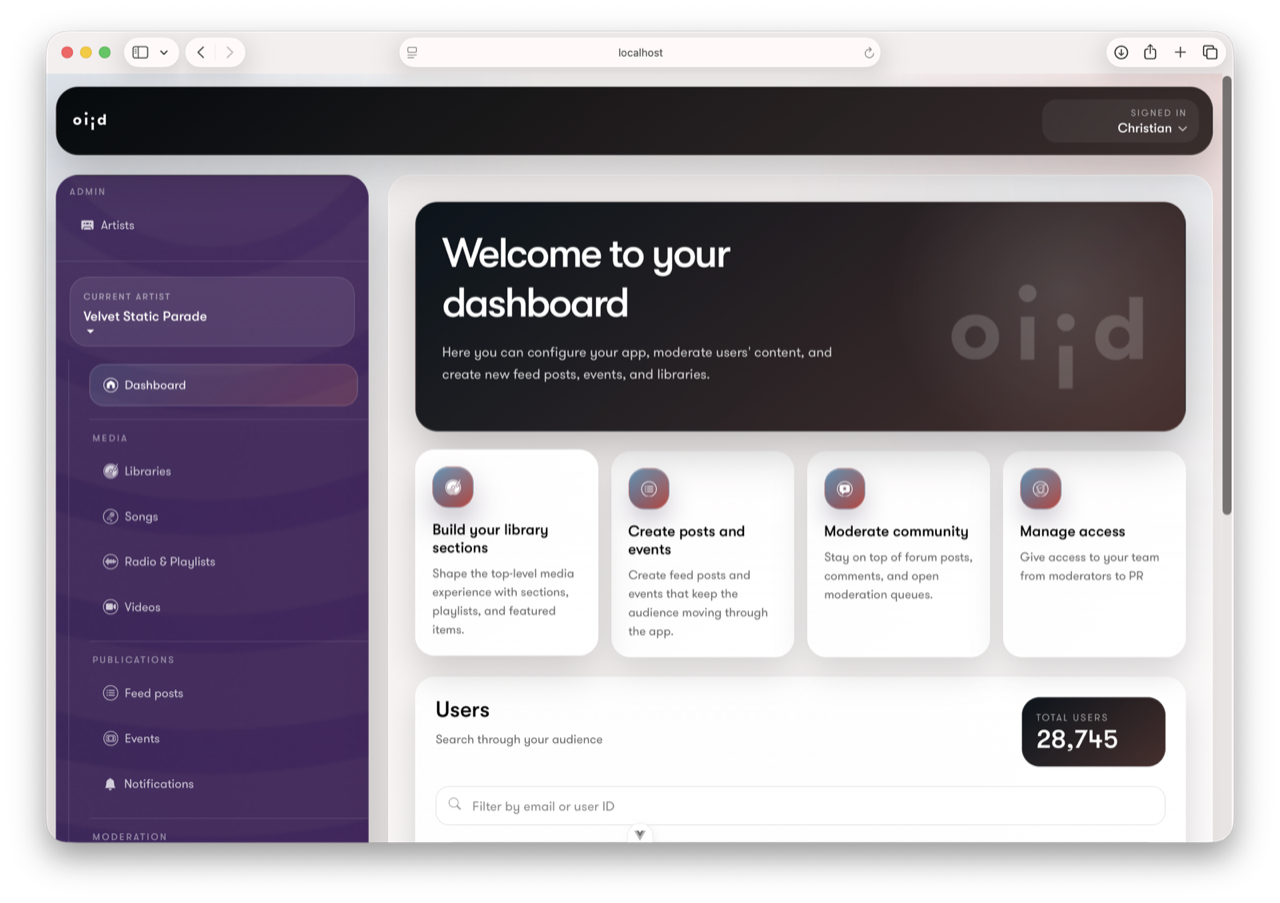This screenshot has height=903, width=1280.
Task: Select the Videos icon in the Media section
Action: (x=110, y=606)
